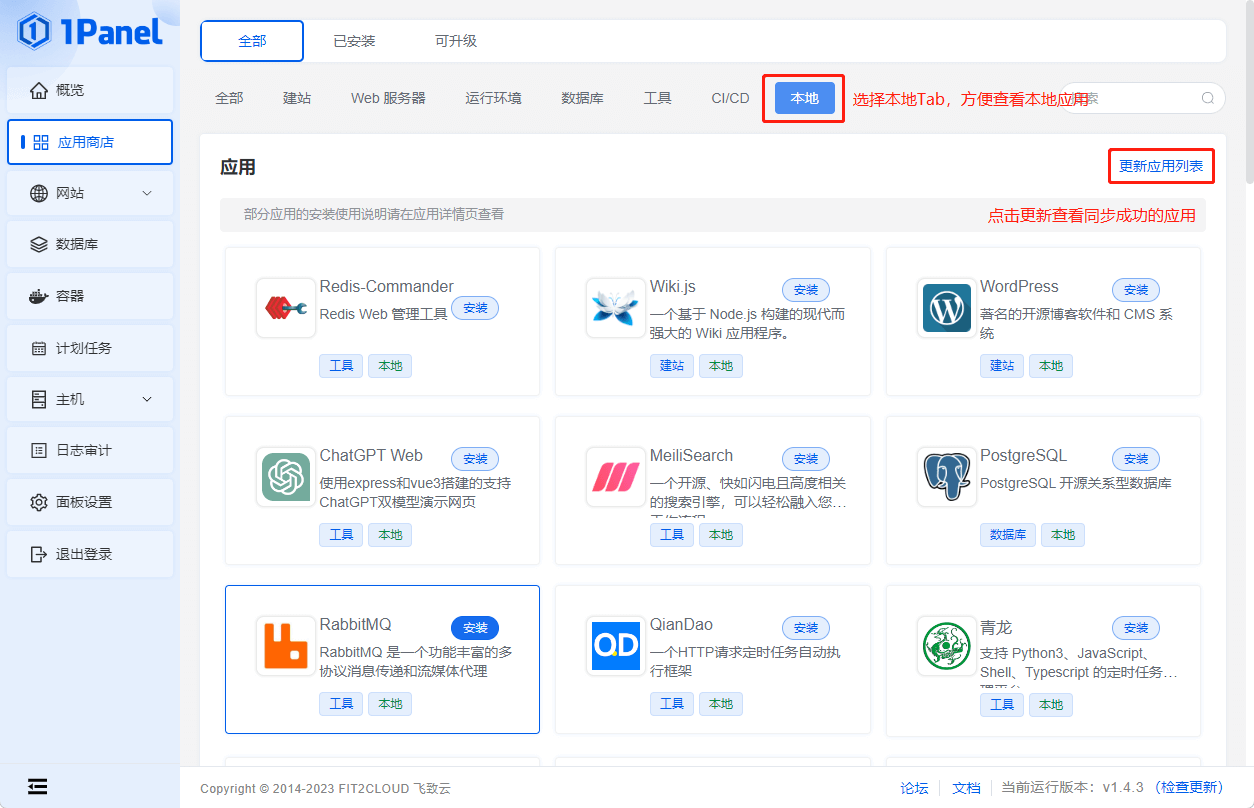
Task: Switch to the 可升级 tab
Action: [x=456, y=41]
